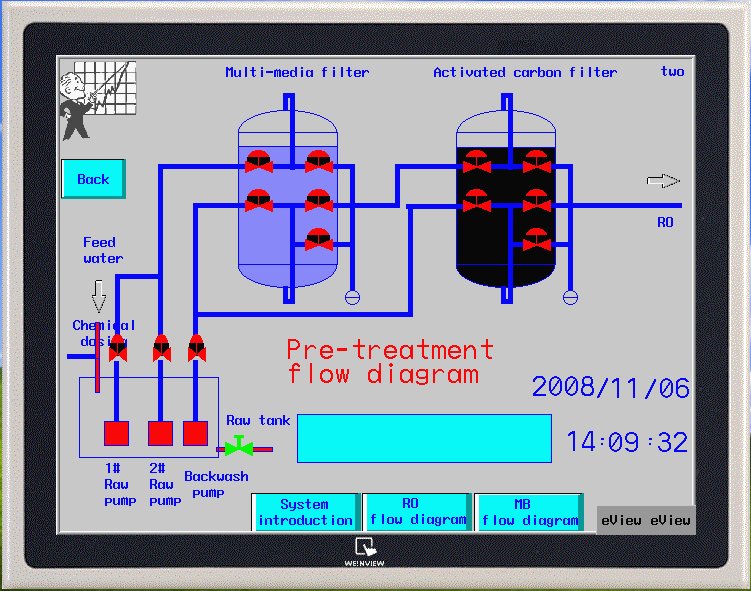
Task: Click the Multi-media filter label
Action: click(x=297, y=72)
